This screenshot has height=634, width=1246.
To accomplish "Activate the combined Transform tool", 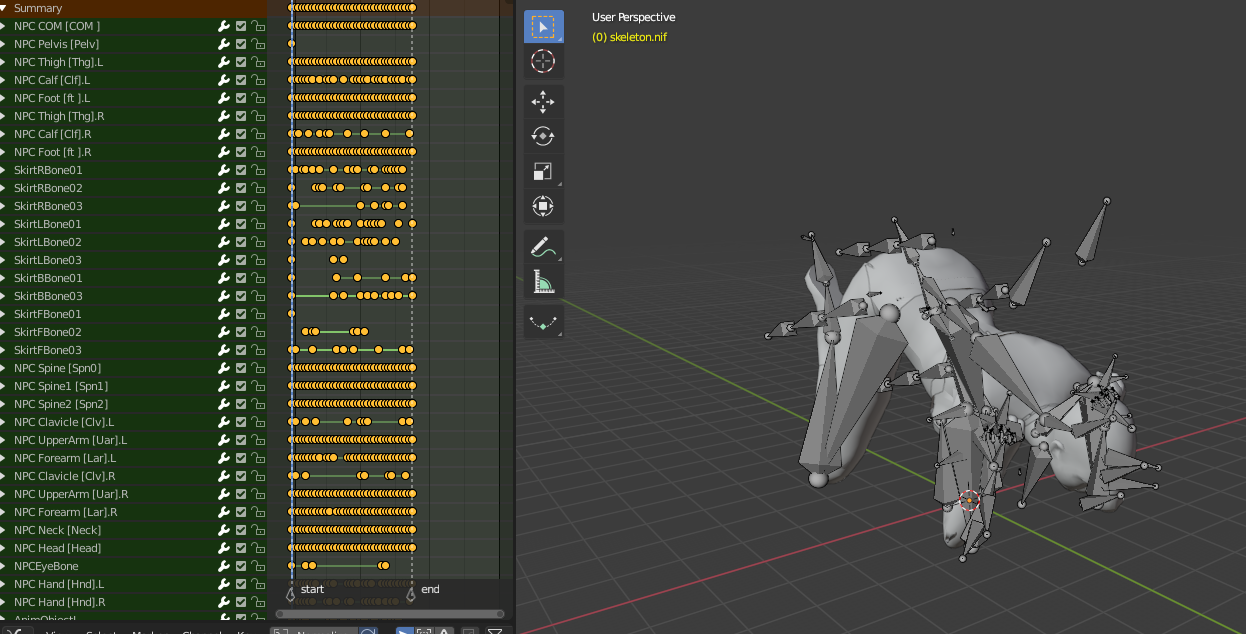I will 543,206.
